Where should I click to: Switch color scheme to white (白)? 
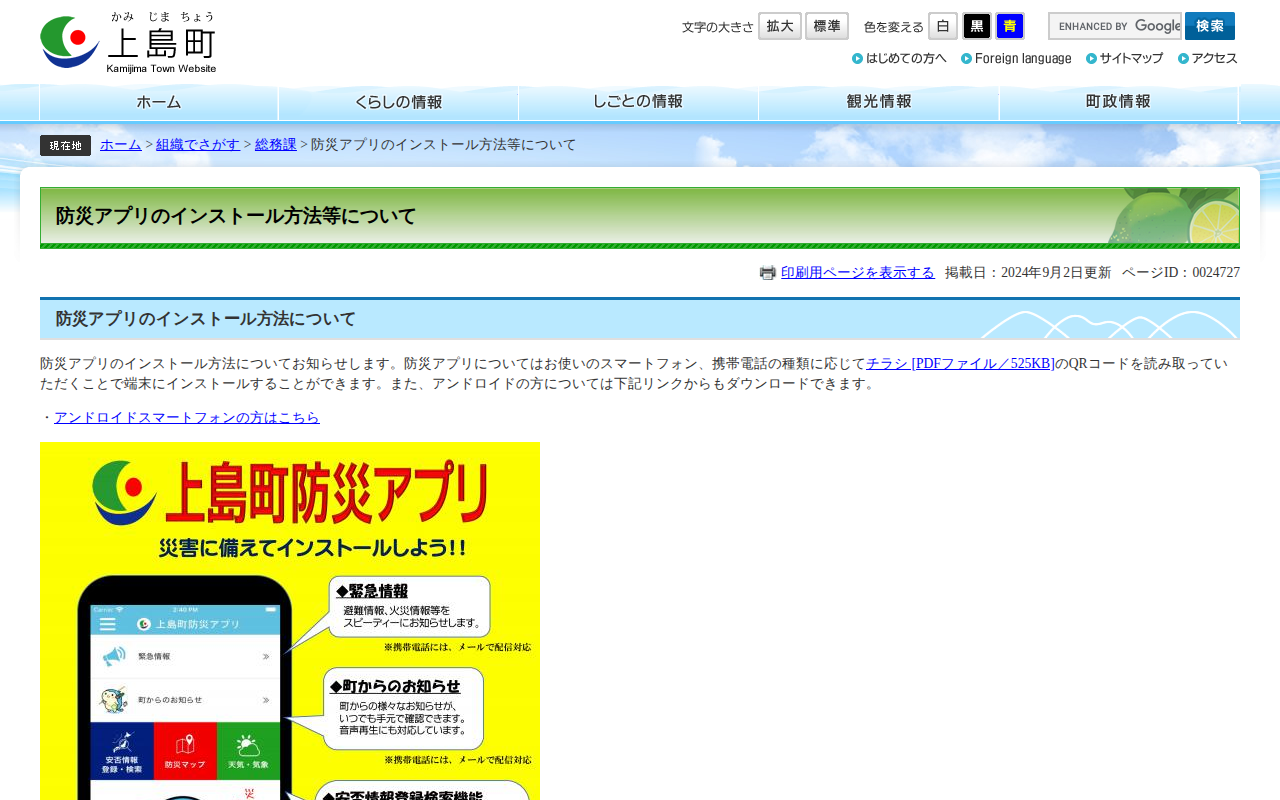pos(943,26)
